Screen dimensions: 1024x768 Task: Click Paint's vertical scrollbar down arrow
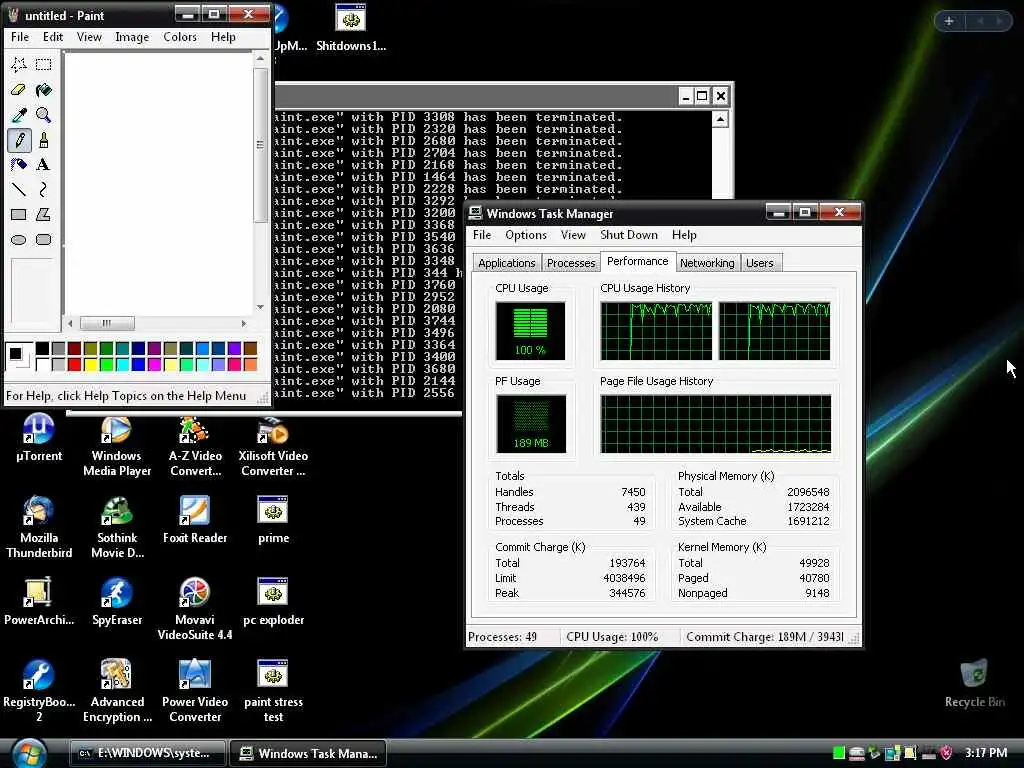260,307
